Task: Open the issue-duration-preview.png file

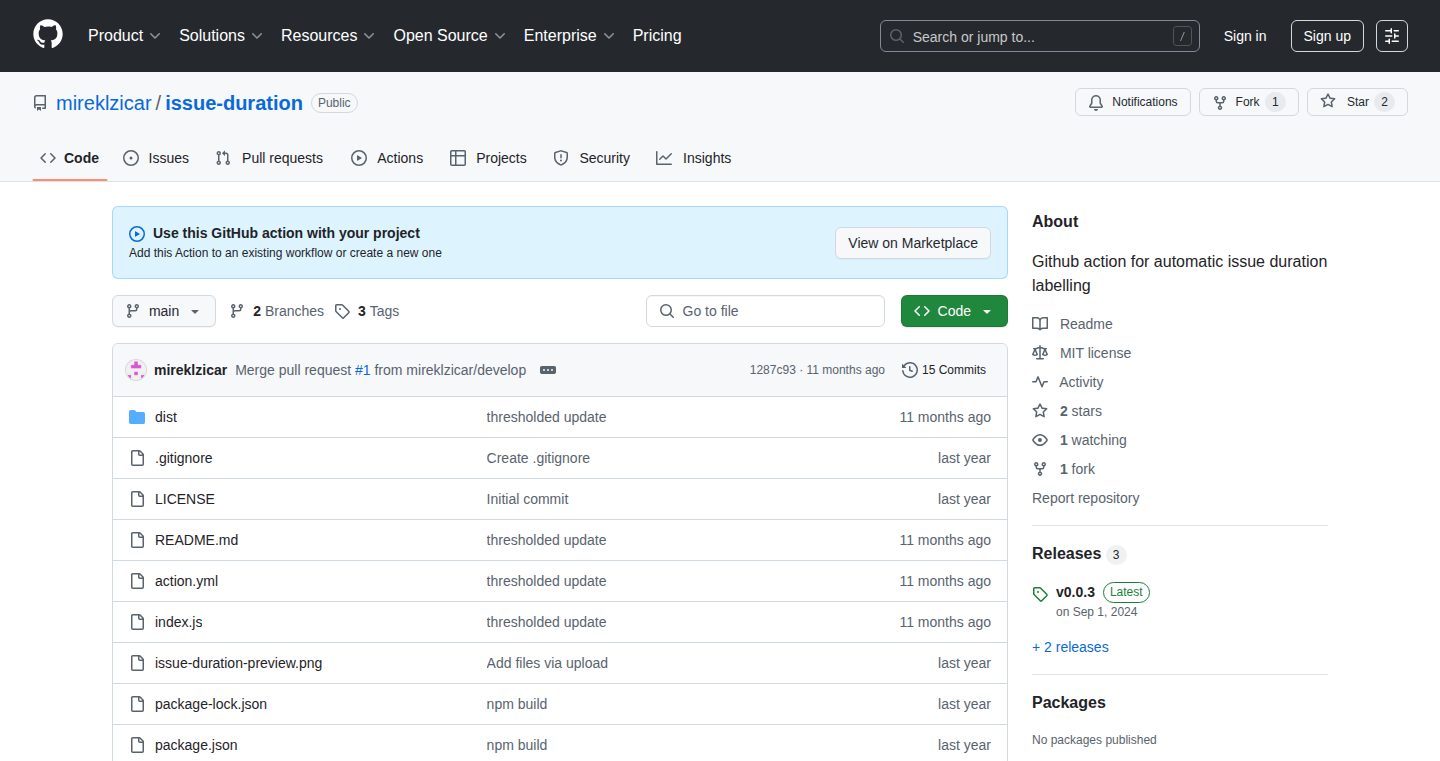Action: click(x=238, y=663)
